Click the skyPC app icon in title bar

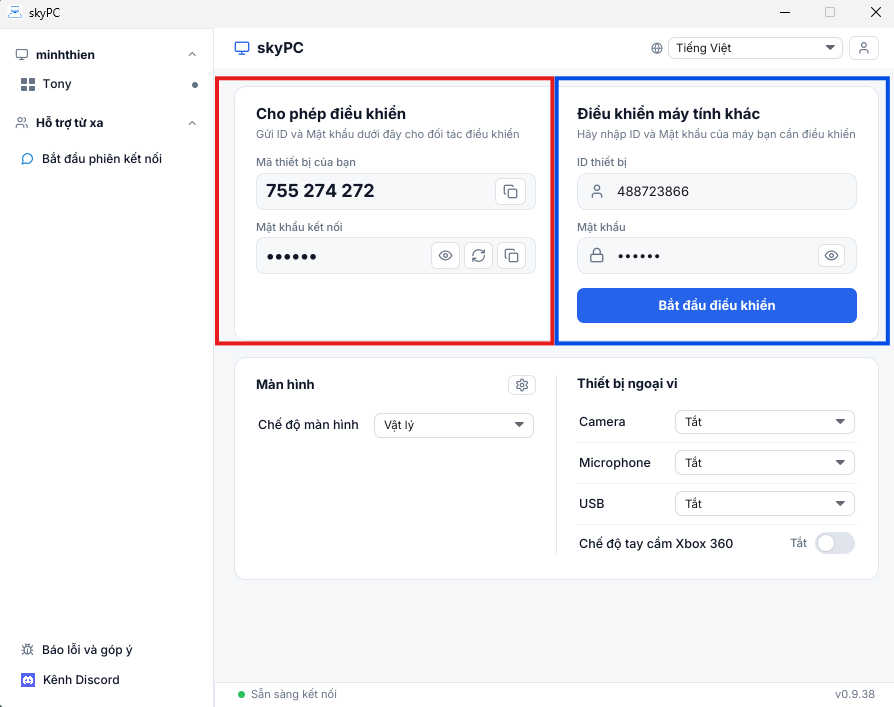[15, 12]
